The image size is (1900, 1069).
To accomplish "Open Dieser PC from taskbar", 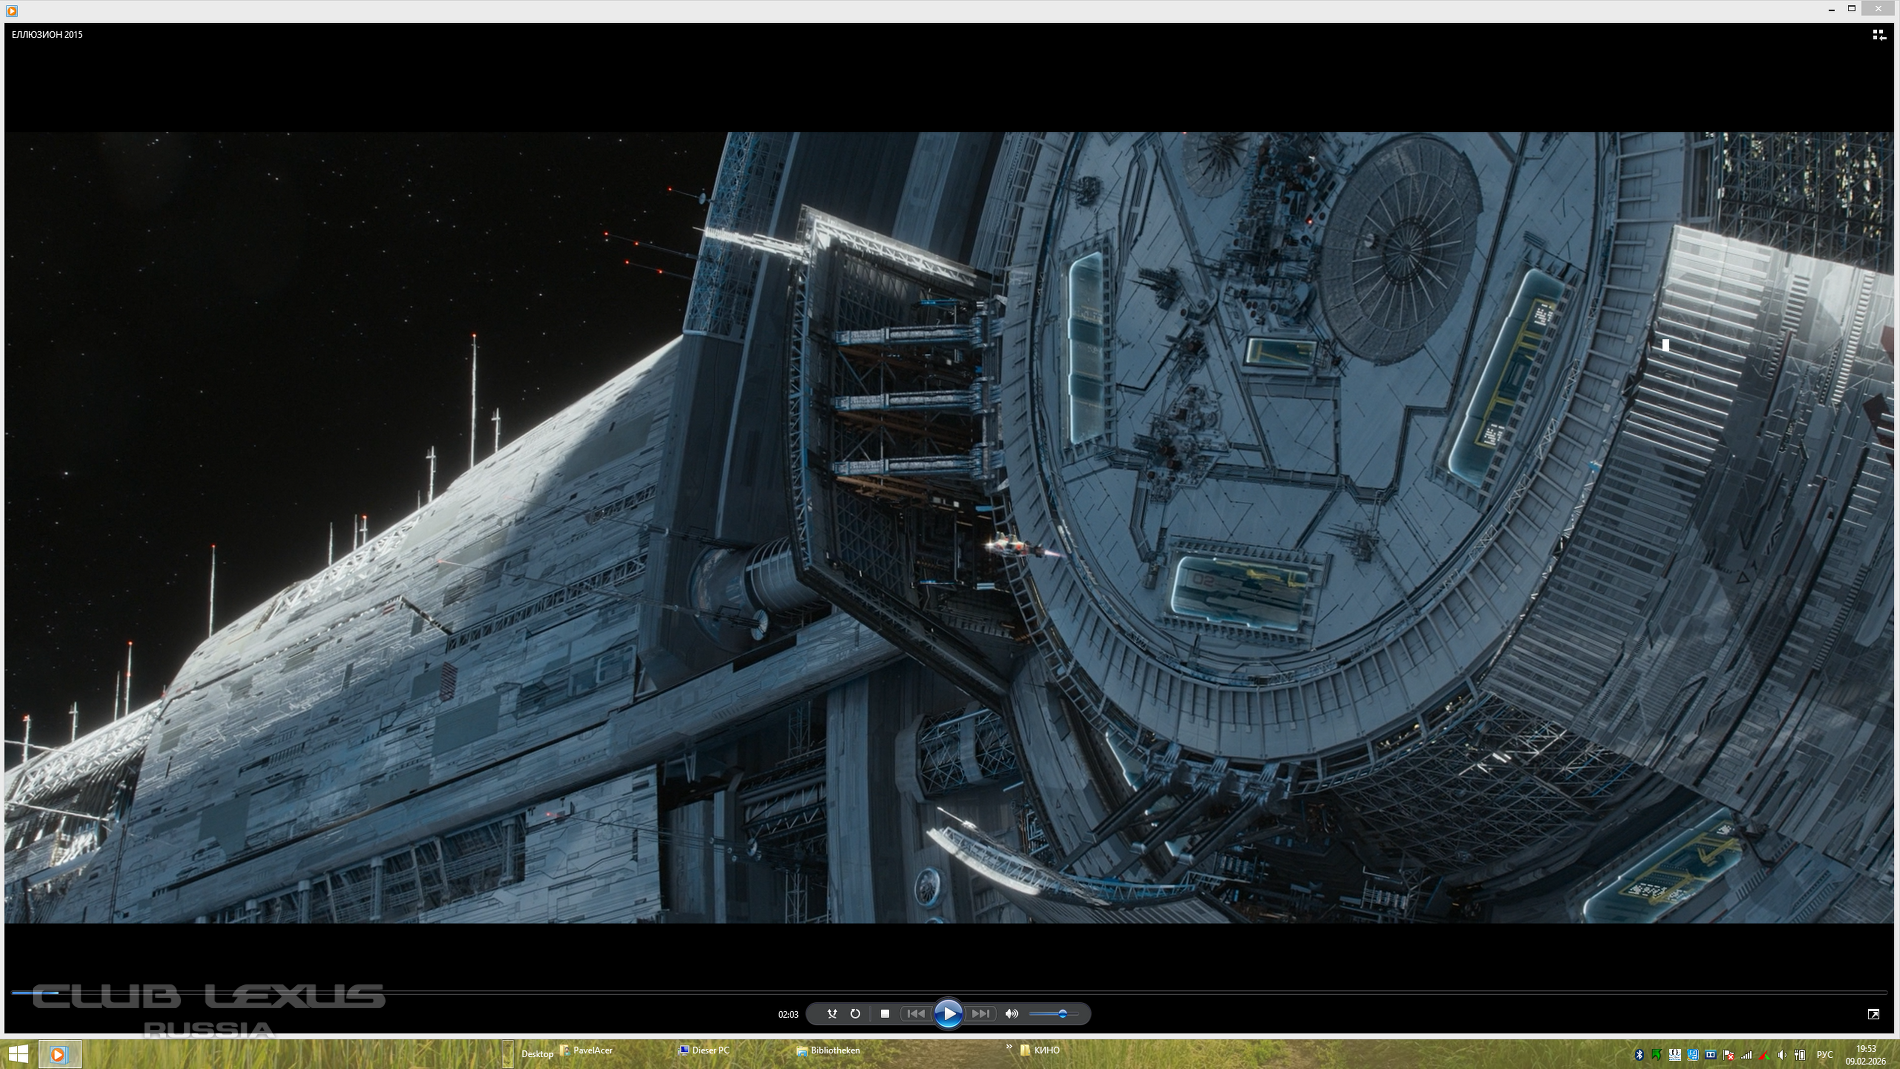I will pos(710,1051).
